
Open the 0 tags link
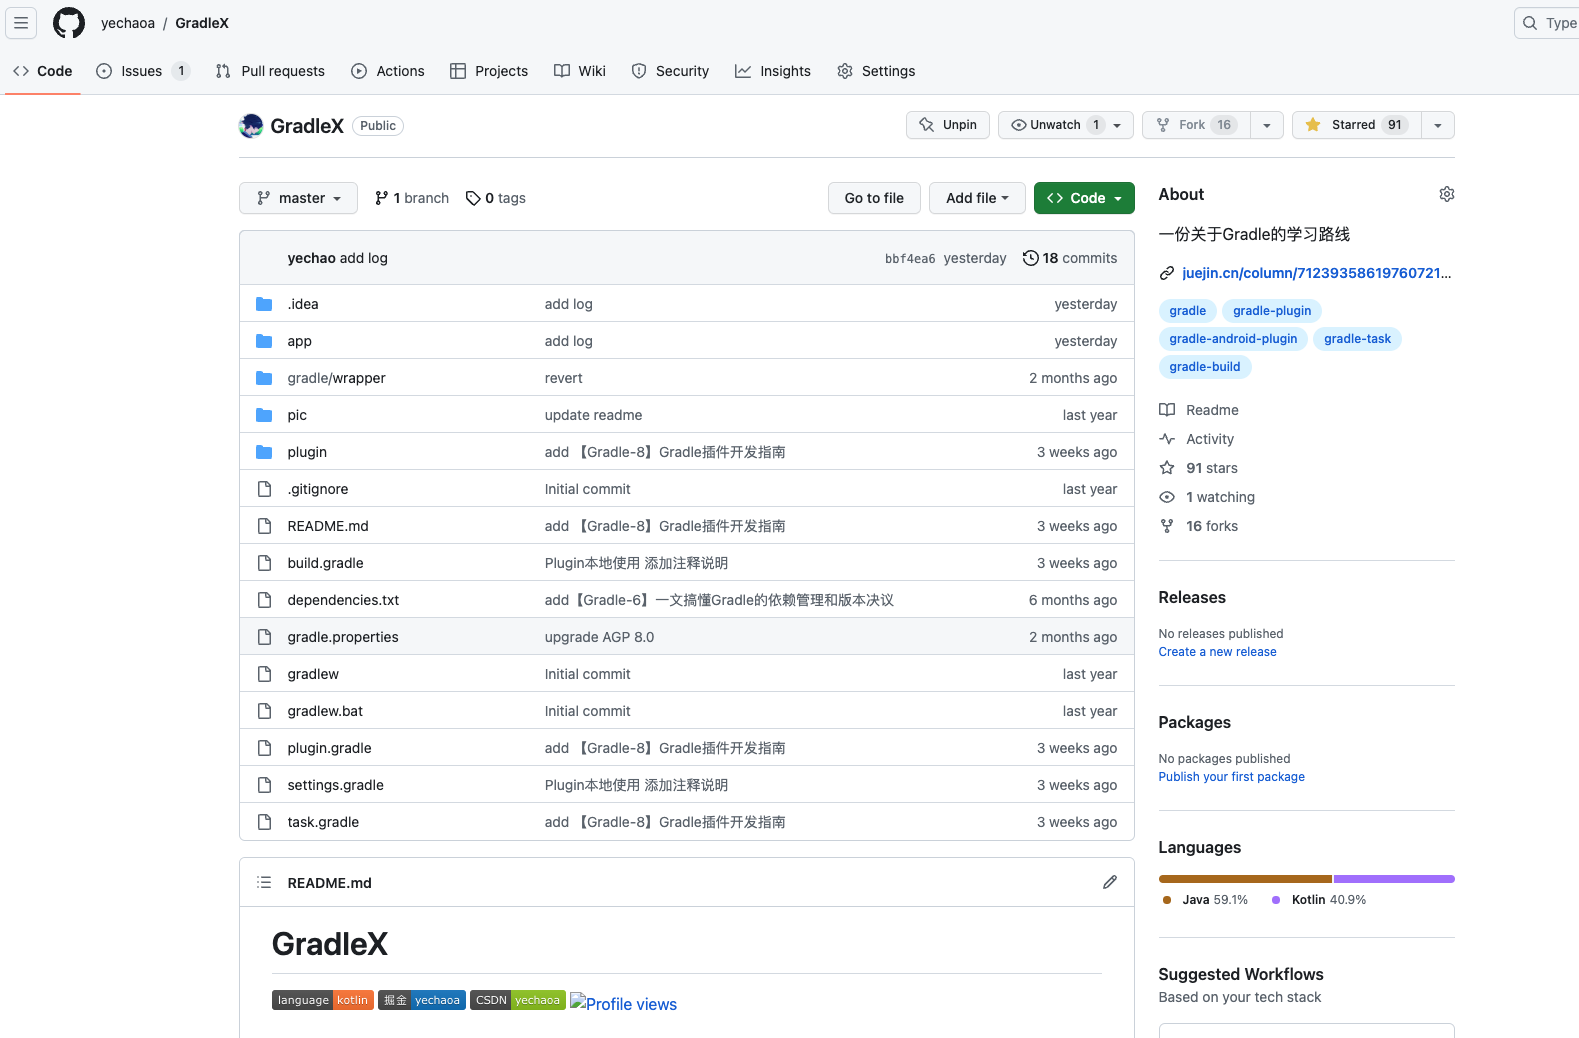tap(496, 198)
